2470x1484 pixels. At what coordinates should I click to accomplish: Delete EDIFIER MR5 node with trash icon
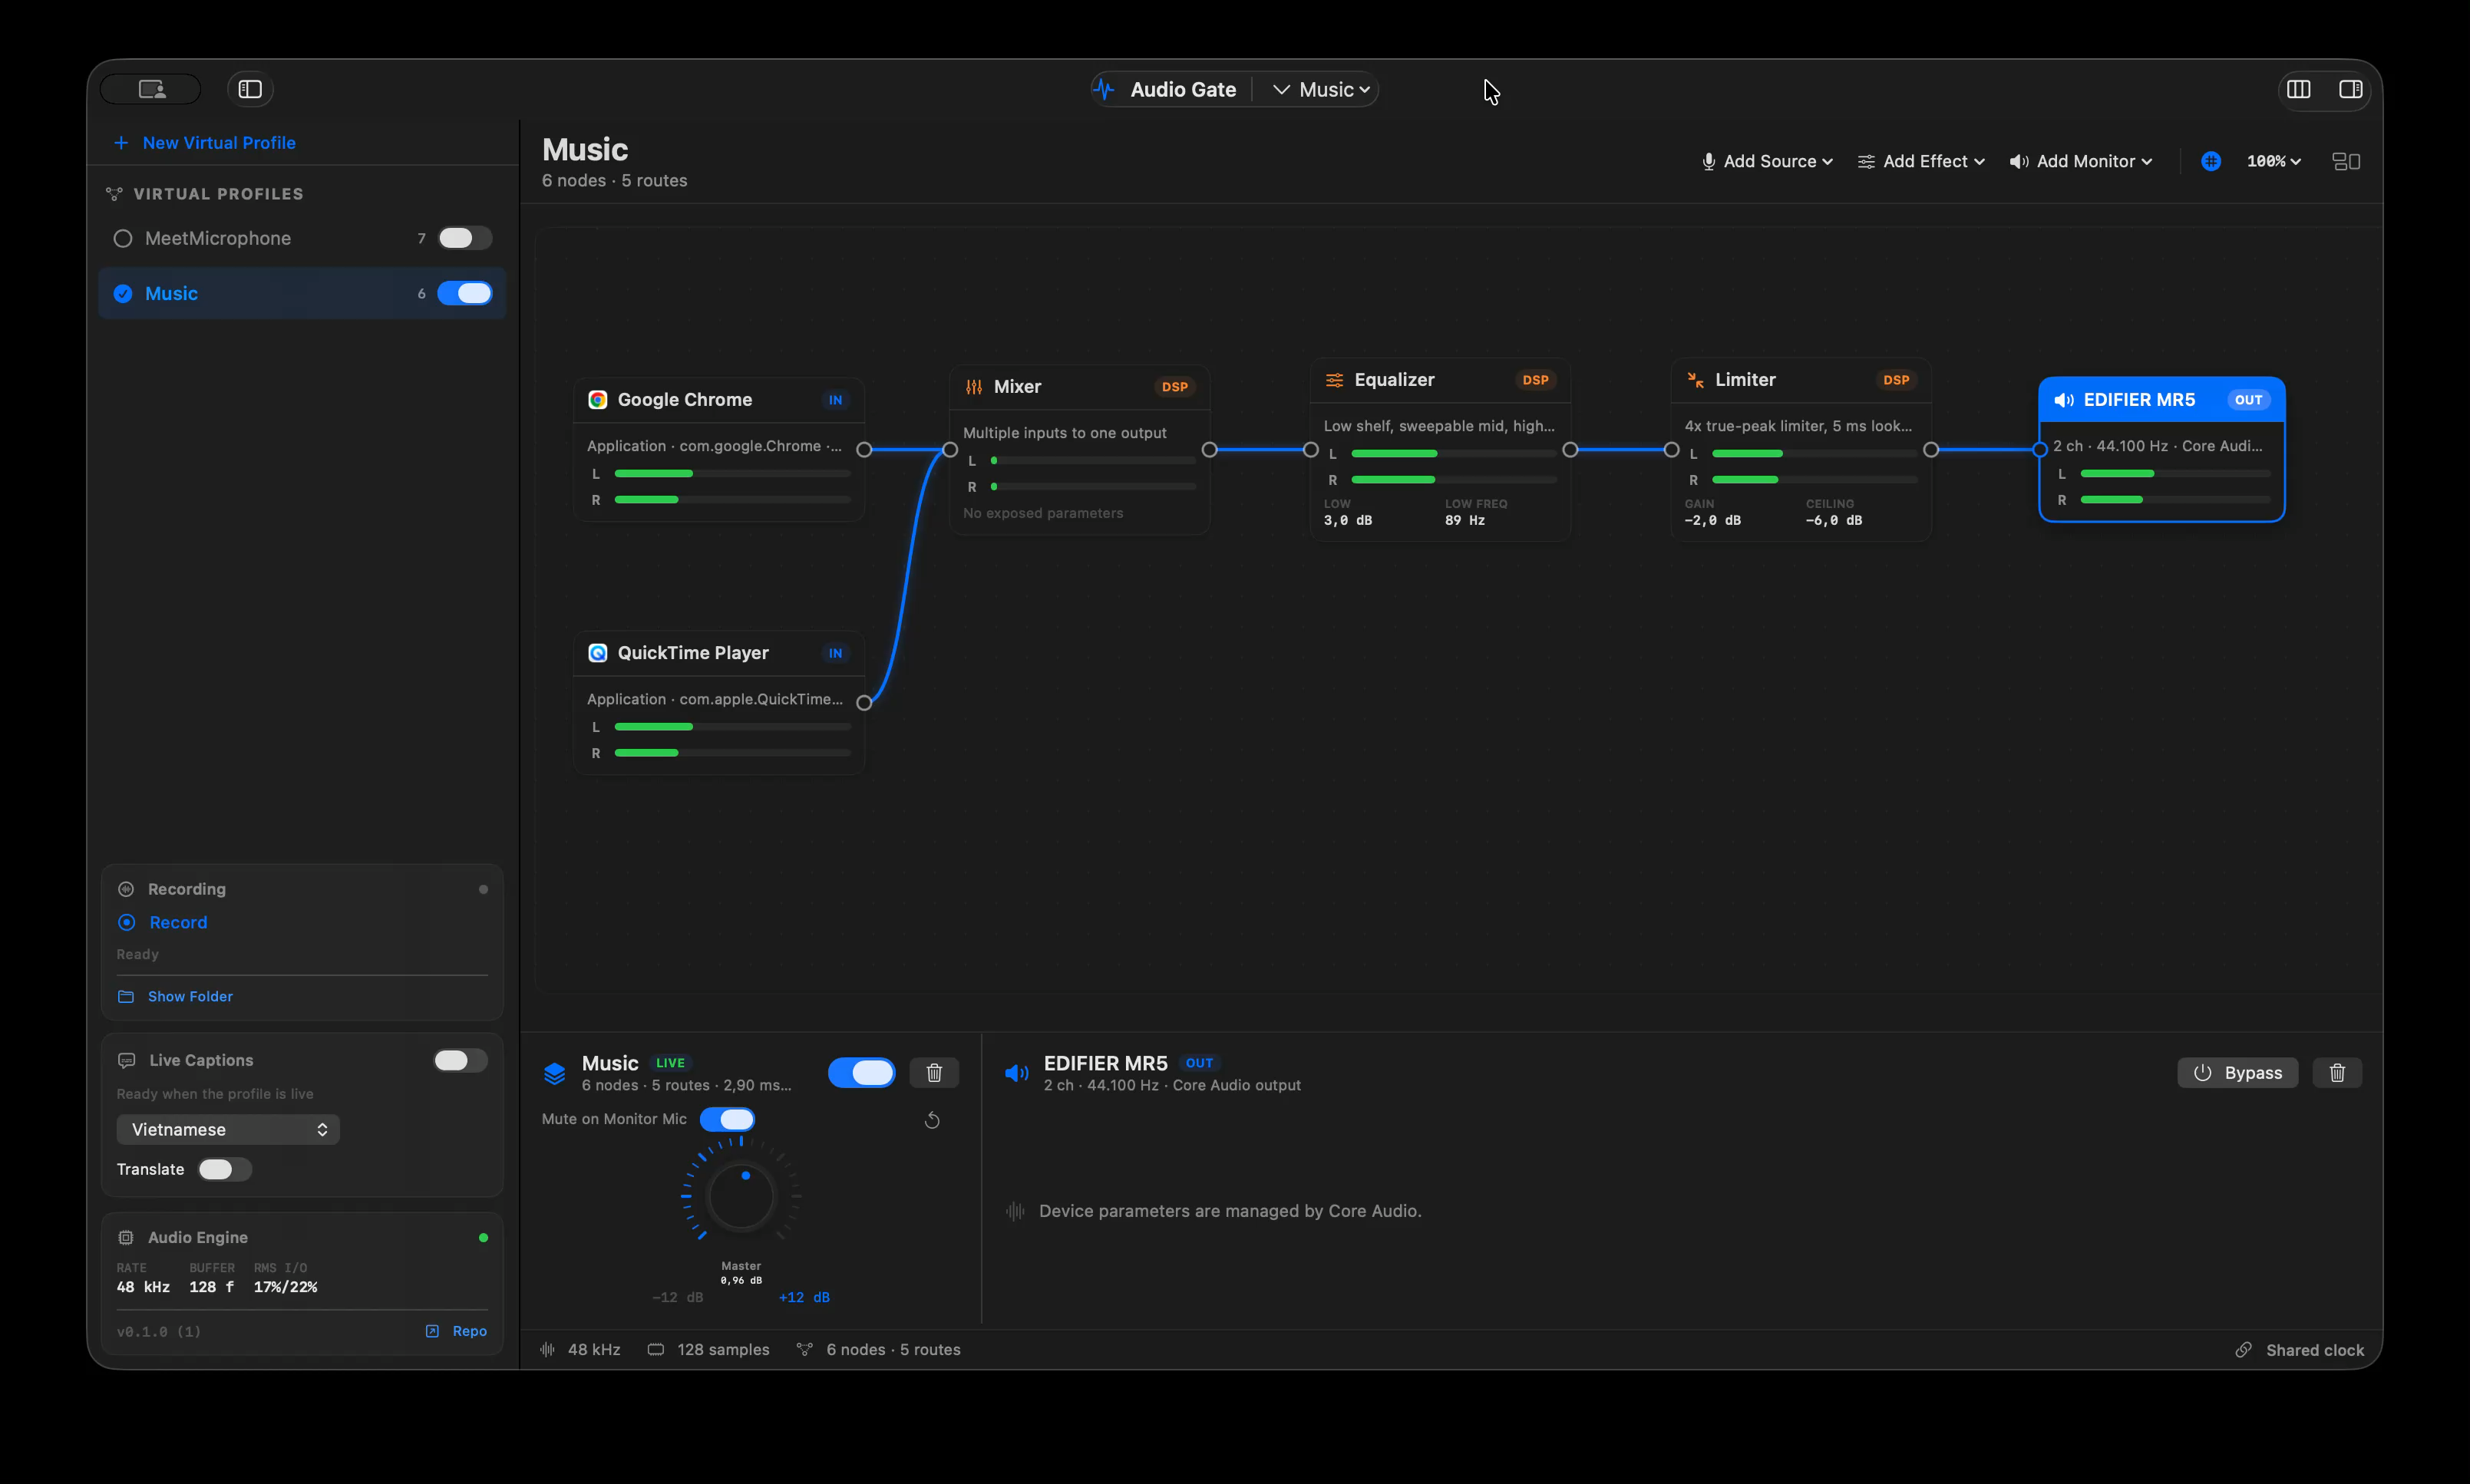2337,1073
